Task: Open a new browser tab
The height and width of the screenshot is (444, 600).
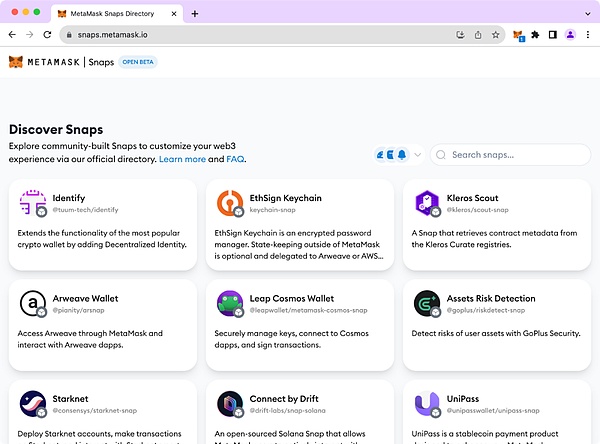Action: point(195,14)
